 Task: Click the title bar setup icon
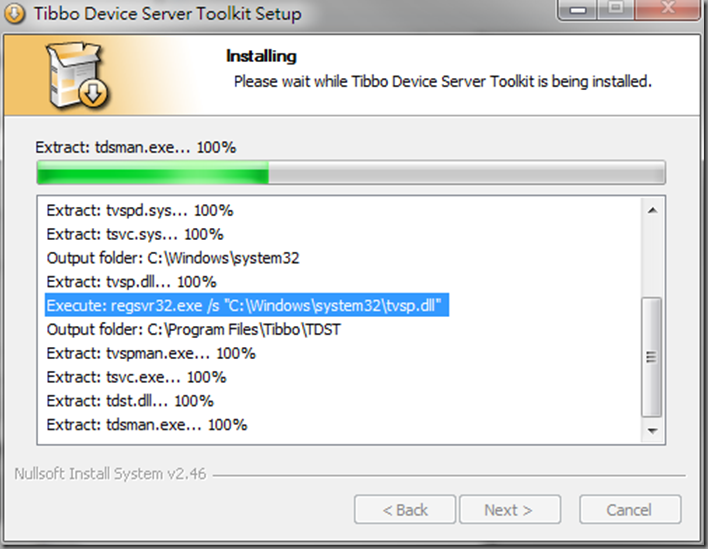[x=14, y=14]
